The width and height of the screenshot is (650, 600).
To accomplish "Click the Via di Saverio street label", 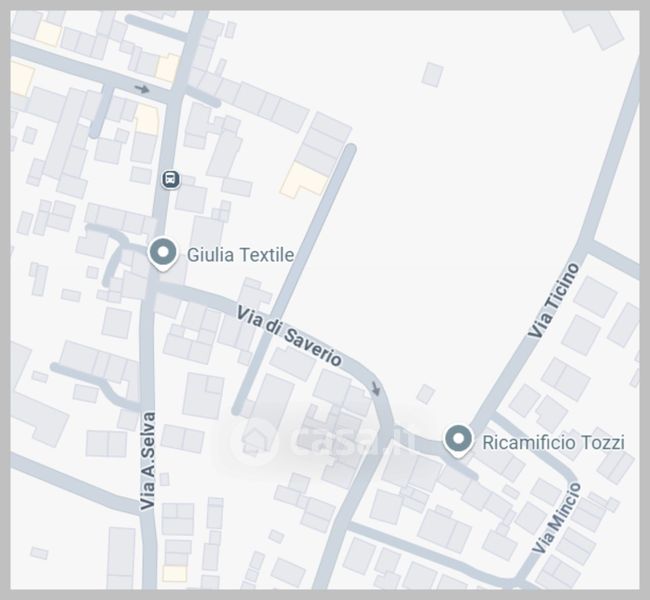I will (x=289, y=336).
